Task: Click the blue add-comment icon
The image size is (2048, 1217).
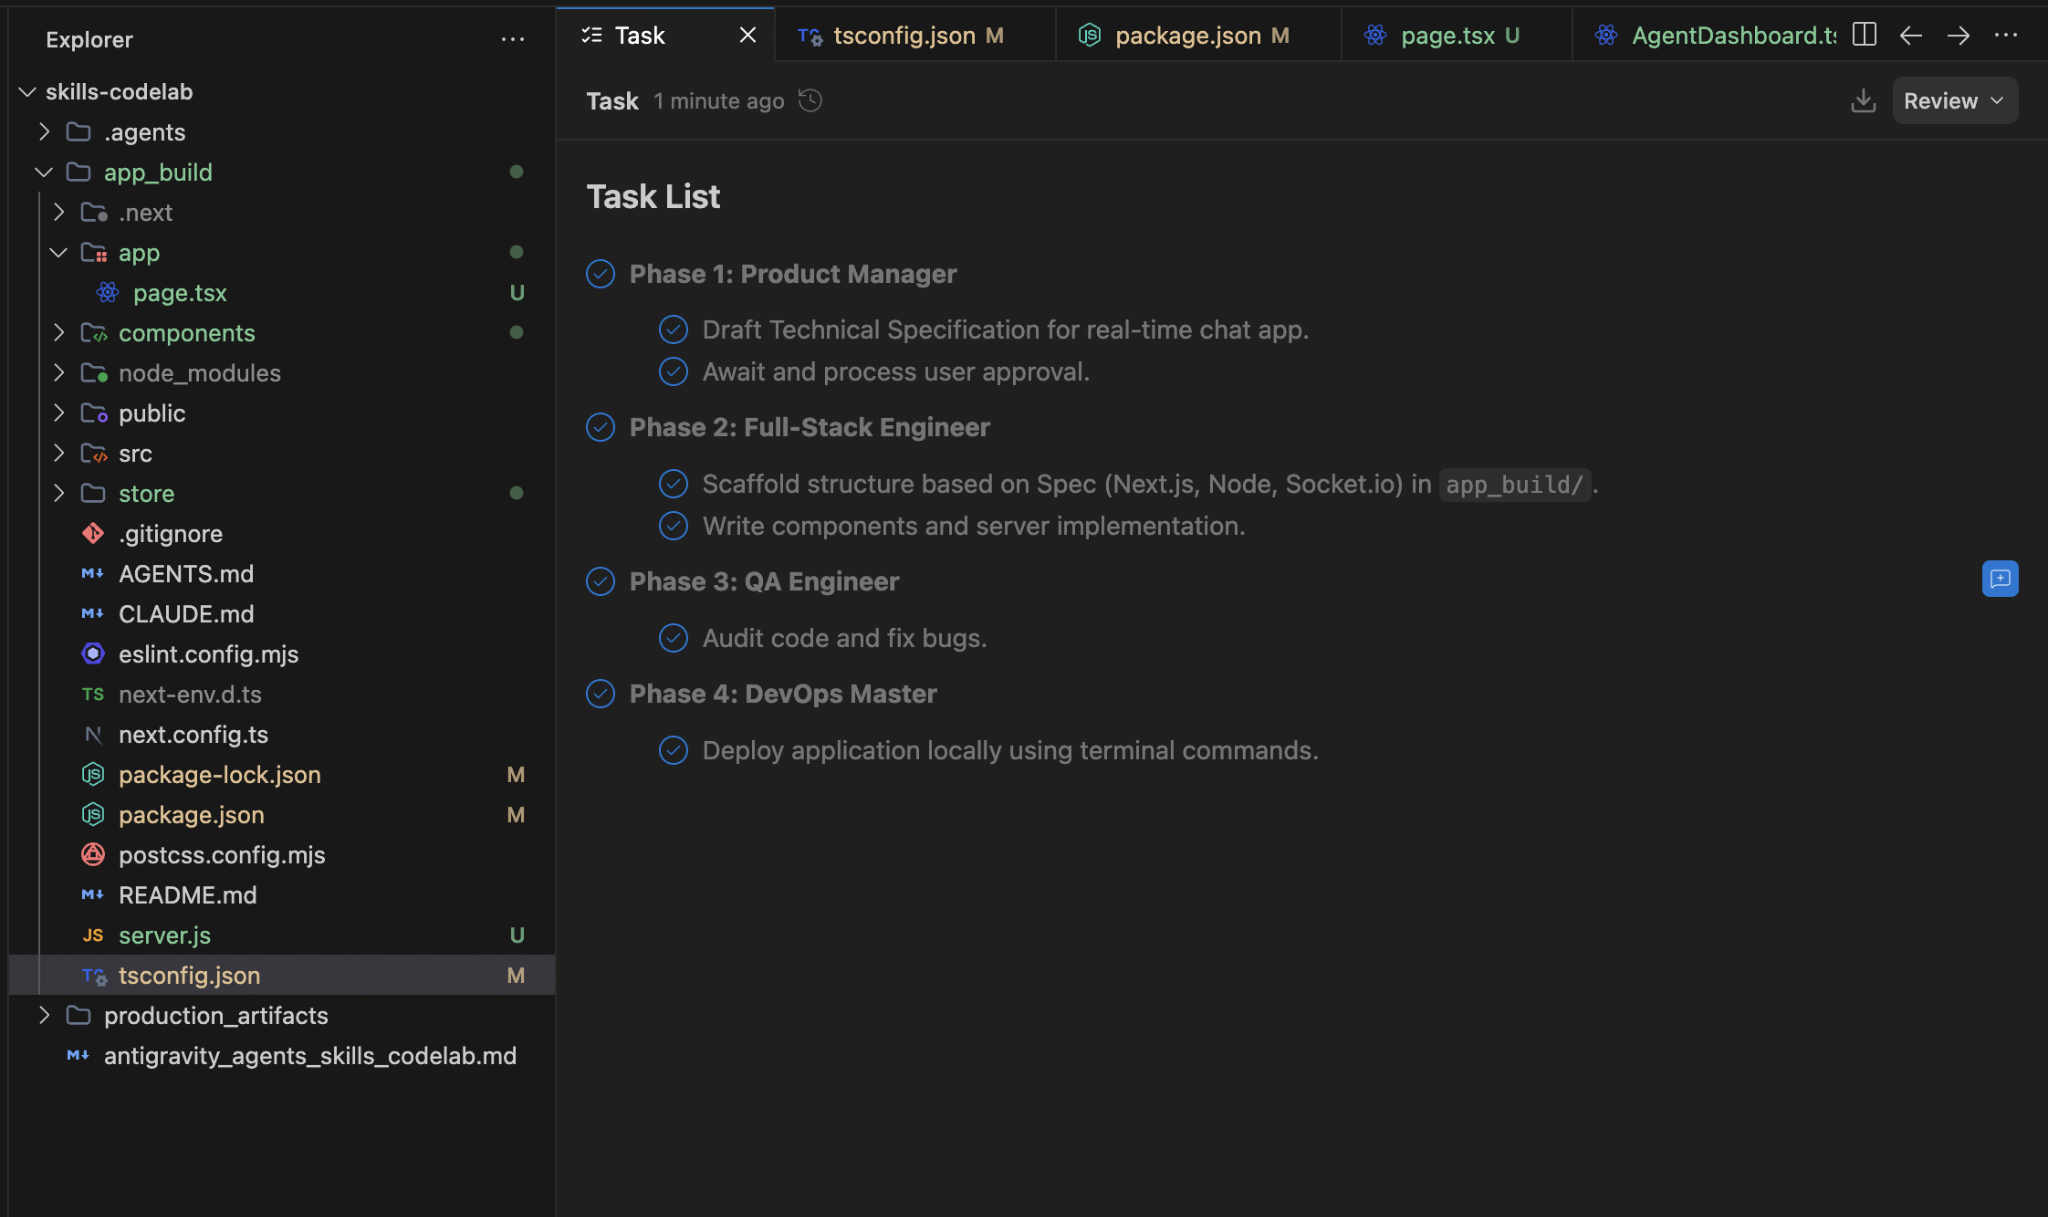Action: (1999, 578)
